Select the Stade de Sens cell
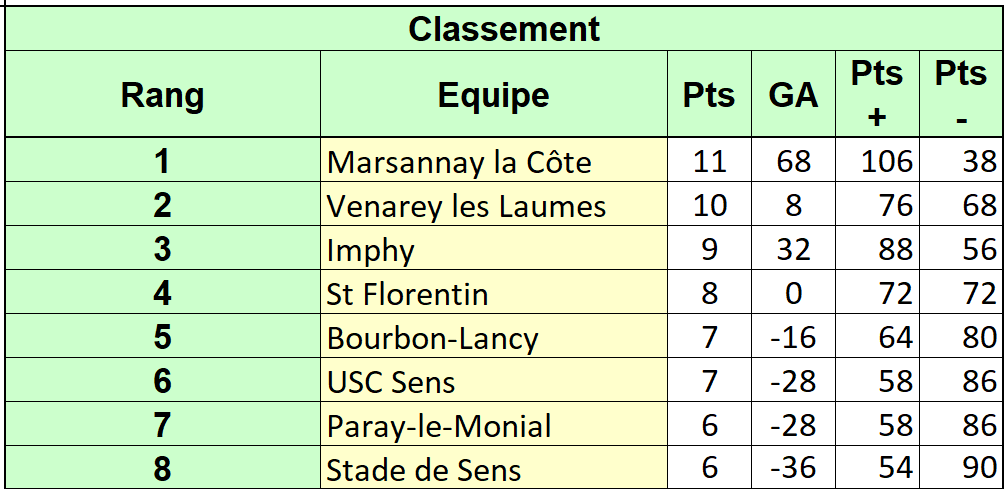1008x490 pixels. tap(494, 467)
